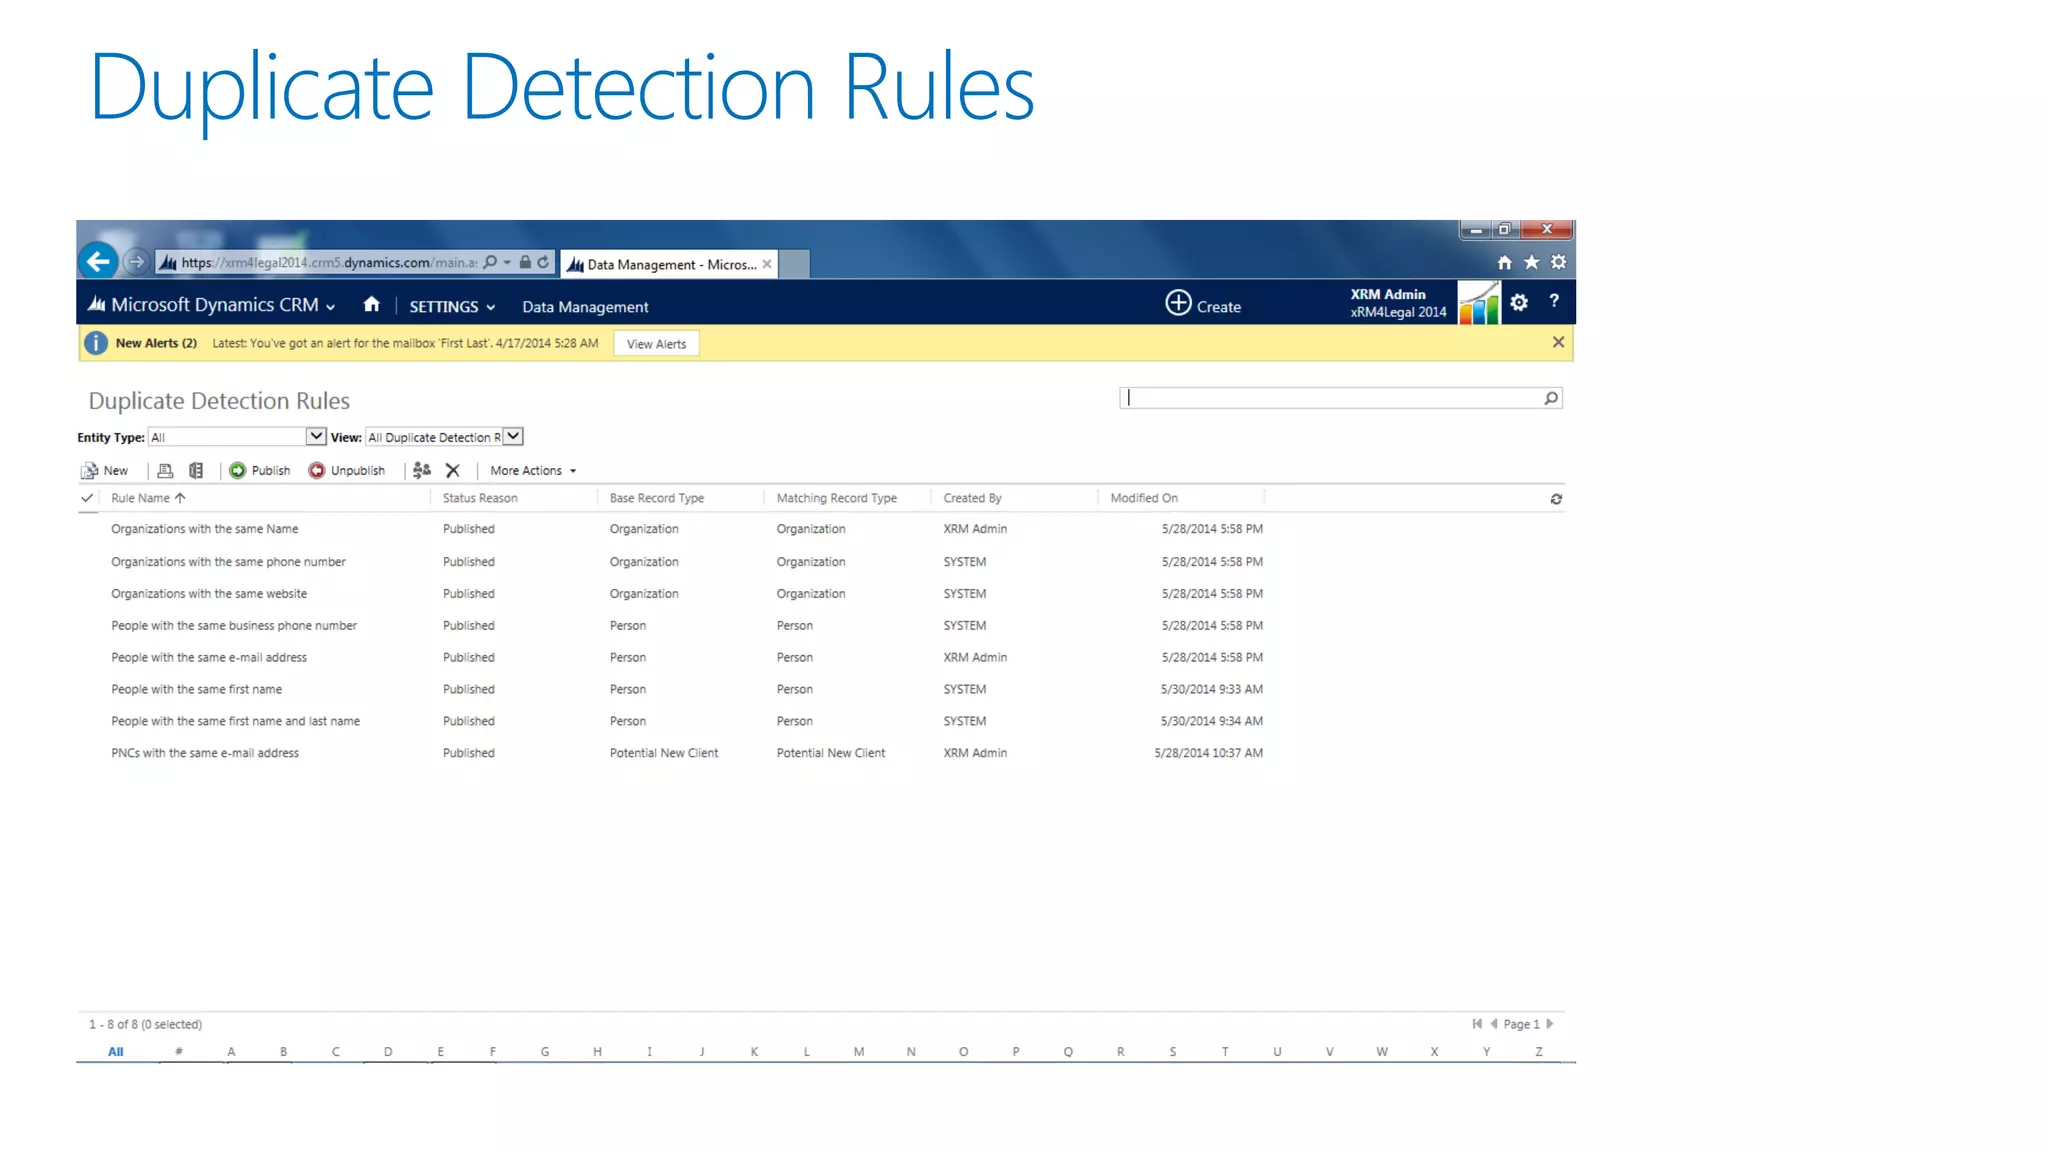Image resolution: width=2048 pixels, height=1152 pixels.
Task: Click the browser forward arrow
Action: 137,262
